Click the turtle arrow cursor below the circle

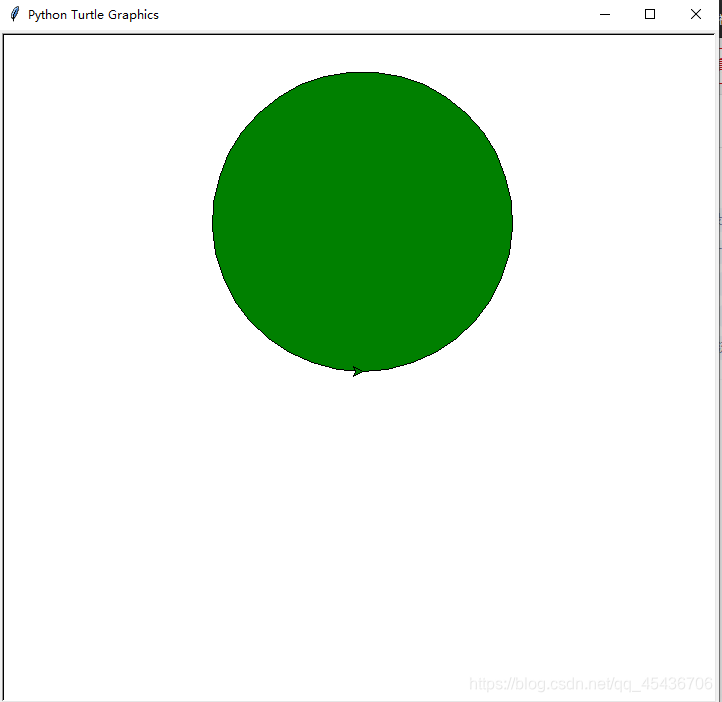[x=357, y=371]
